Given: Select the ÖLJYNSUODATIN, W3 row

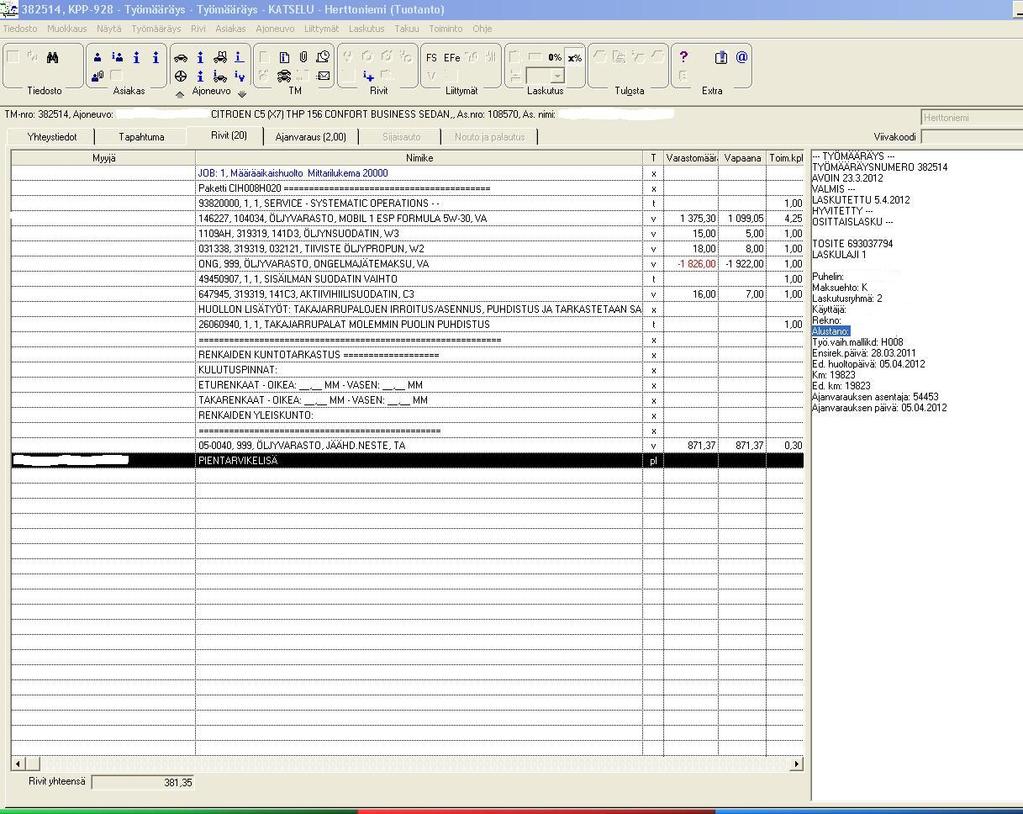Looking at the screenshot, I should 407,234.
